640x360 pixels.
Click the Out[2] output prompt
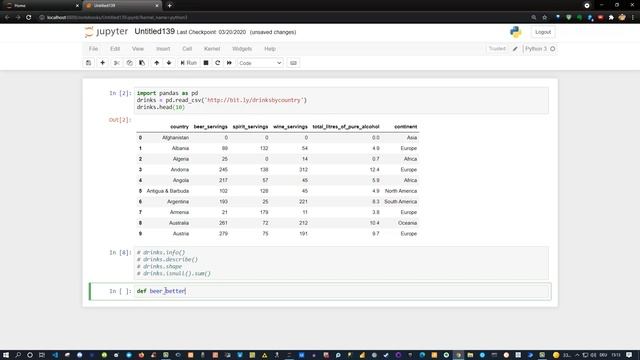pos(120,120)
